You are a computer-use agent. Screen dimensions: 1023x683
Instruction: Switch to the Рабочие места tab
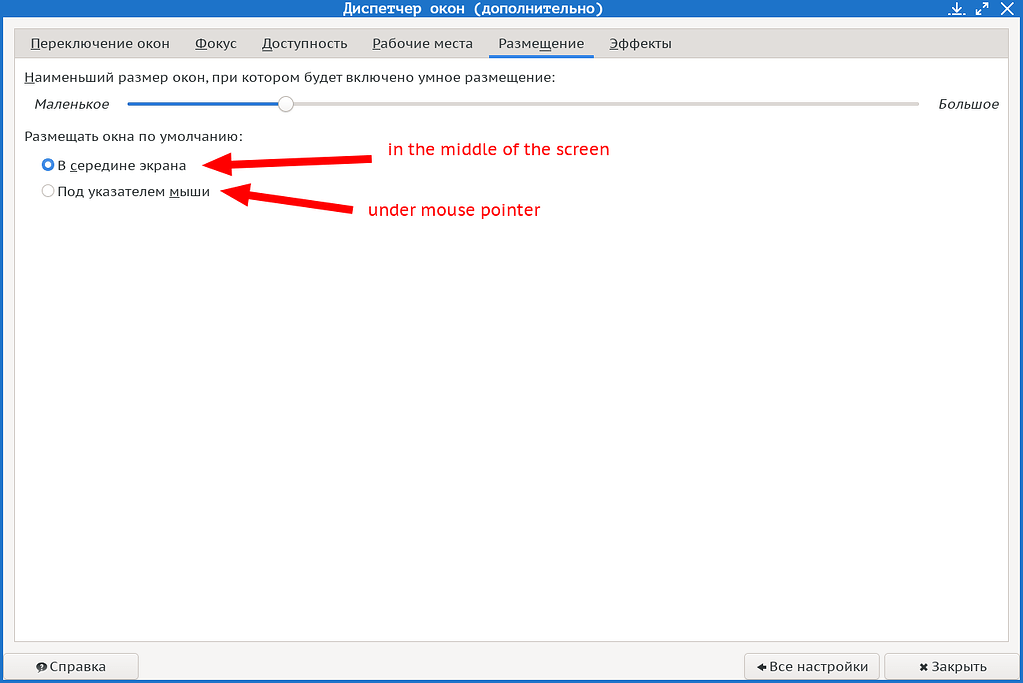420,43
